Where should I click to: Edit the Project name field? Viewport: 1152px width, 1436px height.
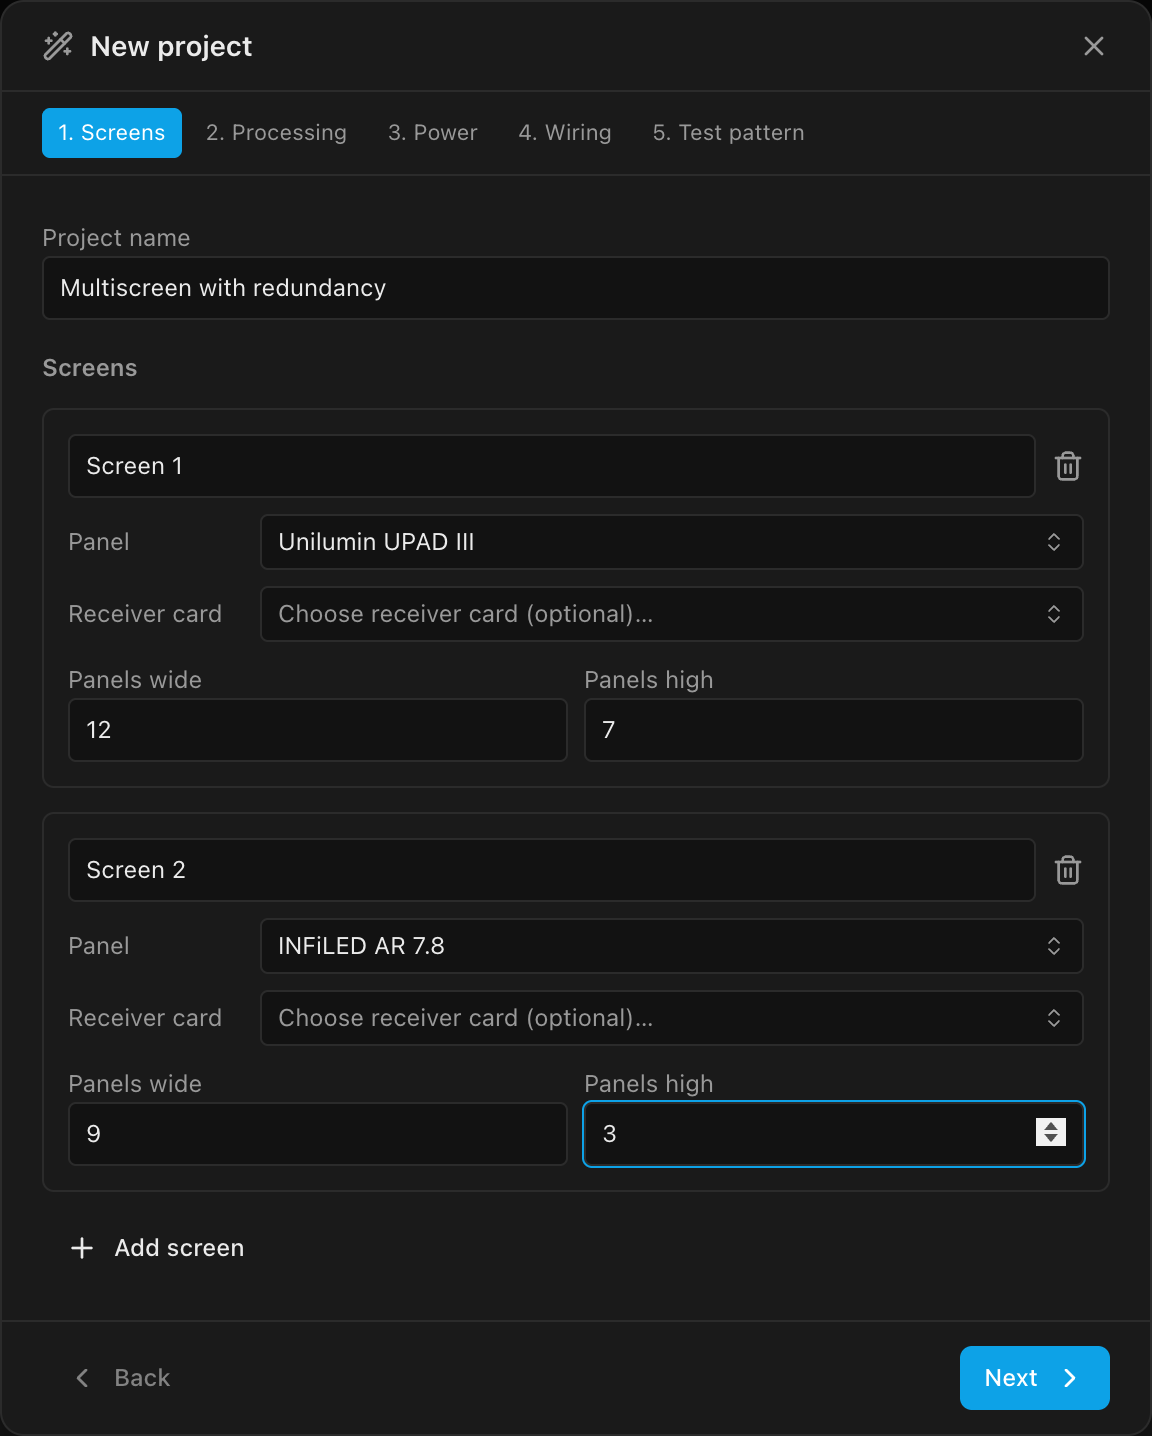pyautogui.click(x=576, y=288)
